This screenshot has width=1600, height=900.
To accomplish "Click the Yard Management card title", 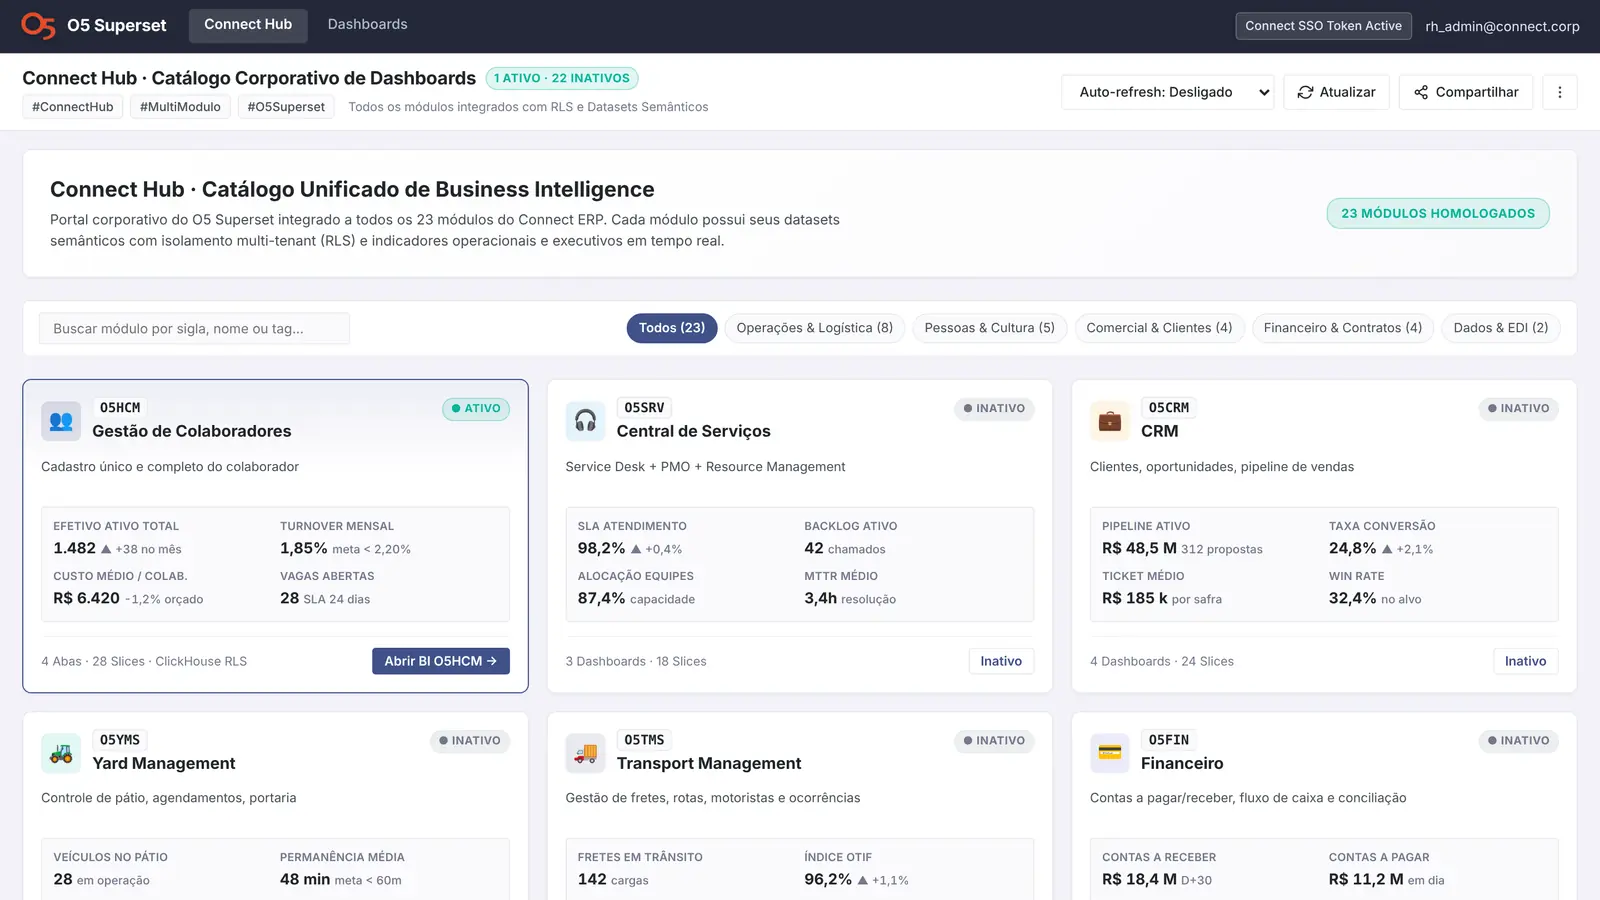I will 164,763.
